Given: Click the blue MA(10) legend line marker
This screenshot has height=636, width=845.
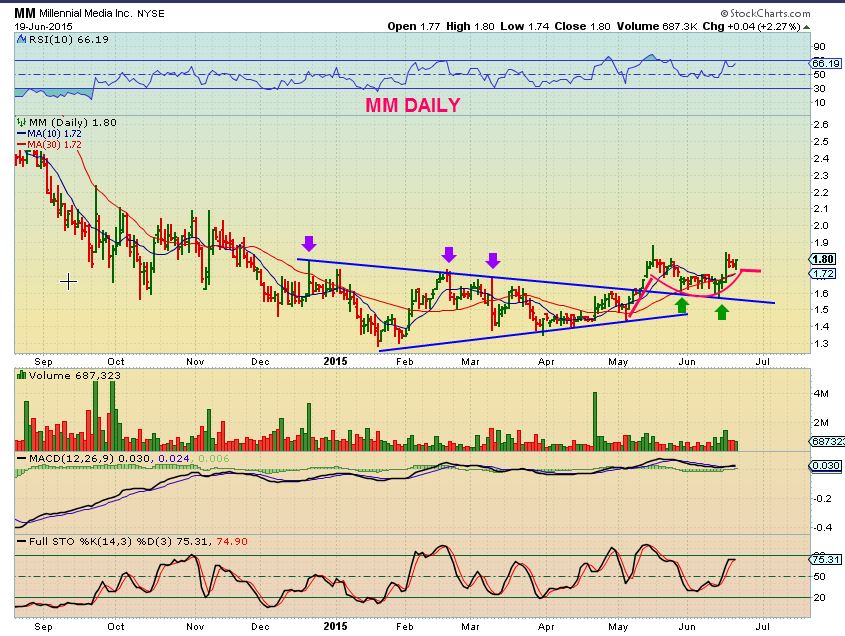Looking at the screenshot, I should coord(22,134).
